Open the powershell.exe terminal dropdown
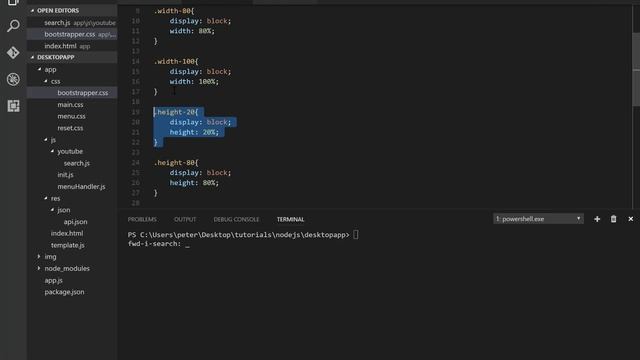This screenshot has width=640, height=360. pyautogui.click(x=538, y=219)
